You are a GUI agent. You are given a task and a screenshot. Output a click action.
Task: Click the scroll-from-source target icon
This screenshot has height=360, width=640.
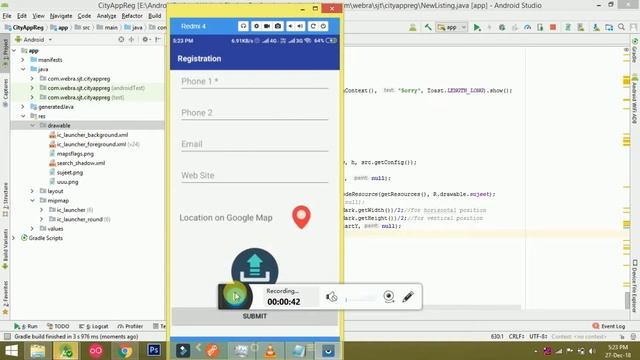(x=121, y=40)
